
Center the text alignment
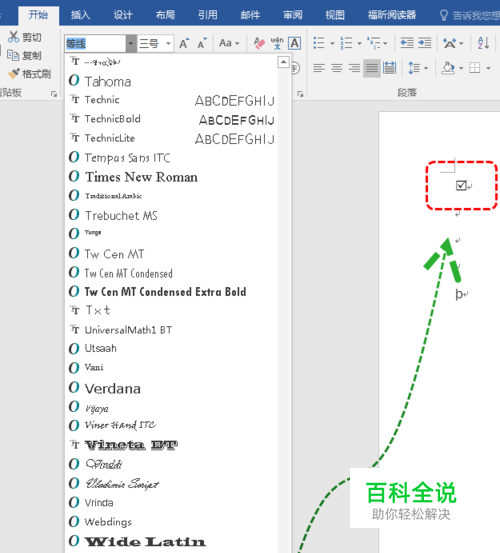click(x=337, y=68)
